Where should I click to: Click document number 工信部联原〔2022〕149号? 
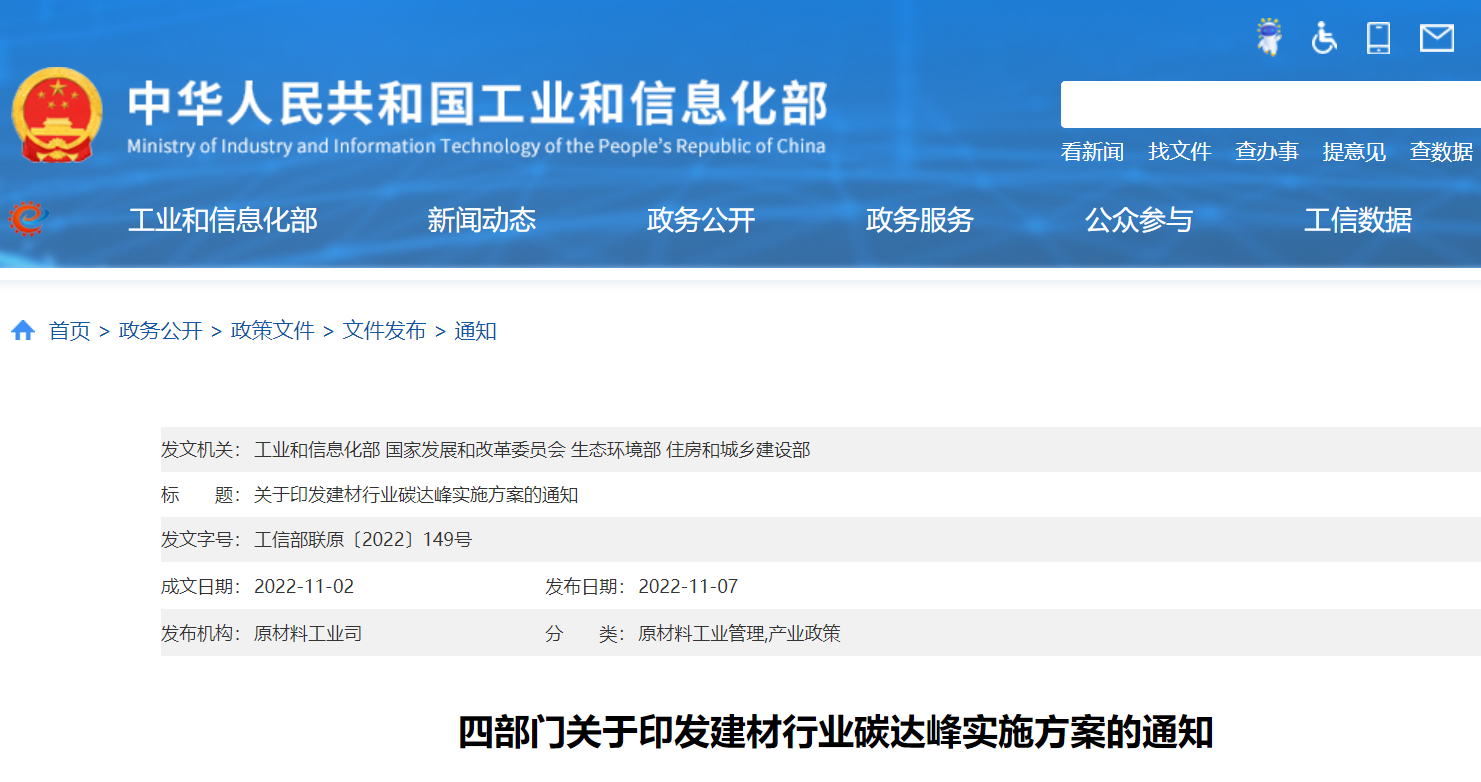pyautogui.click(x=363, y=540)
